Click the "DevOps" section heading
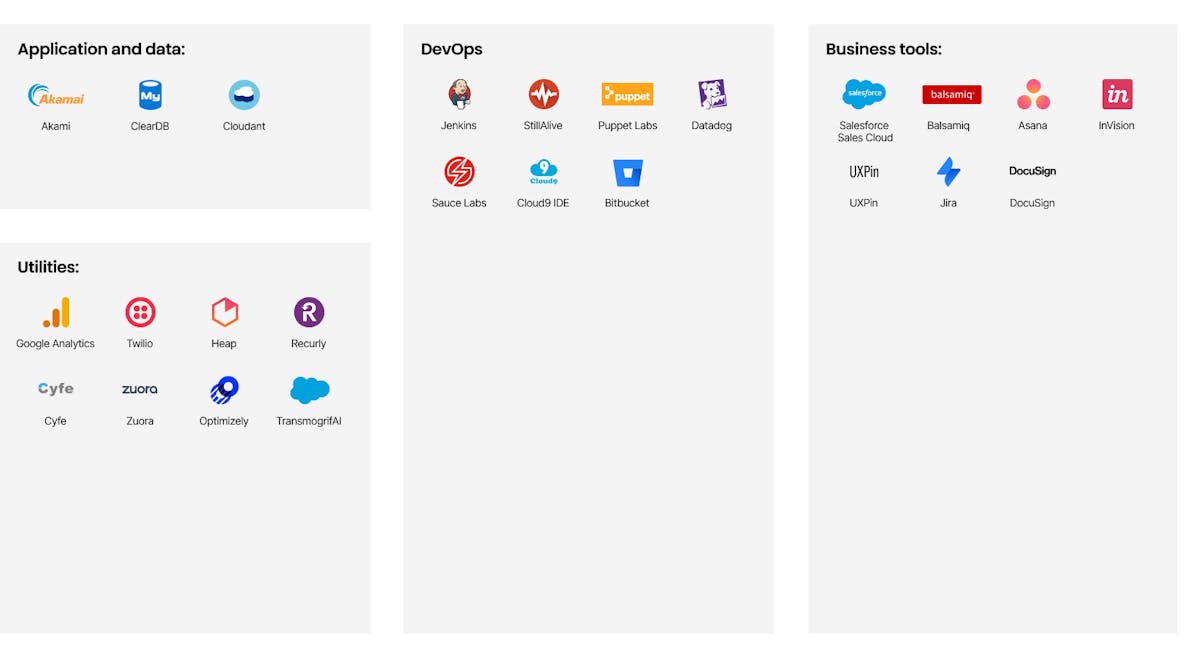 pyautogui.click(x=451, y=49)
